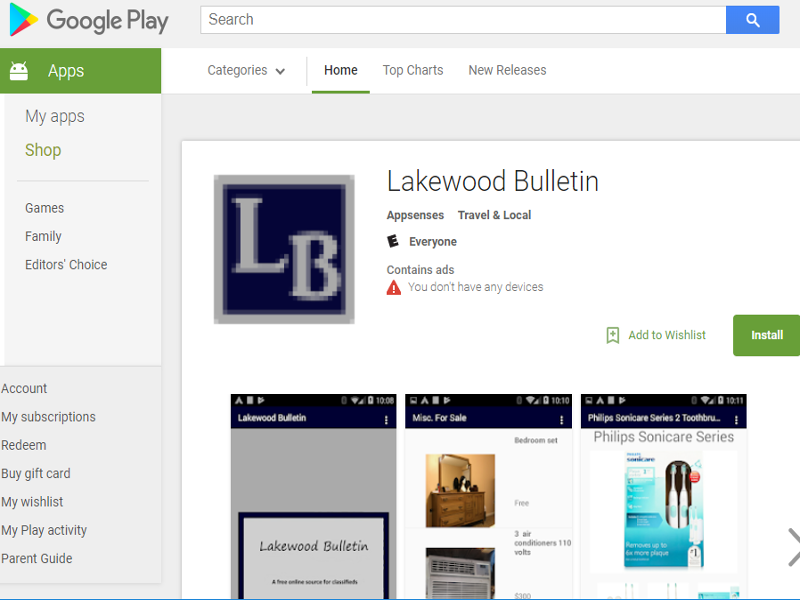800x600 pixels.
Task: Open the New Releases tab
Action: click(x=508, y=70)
